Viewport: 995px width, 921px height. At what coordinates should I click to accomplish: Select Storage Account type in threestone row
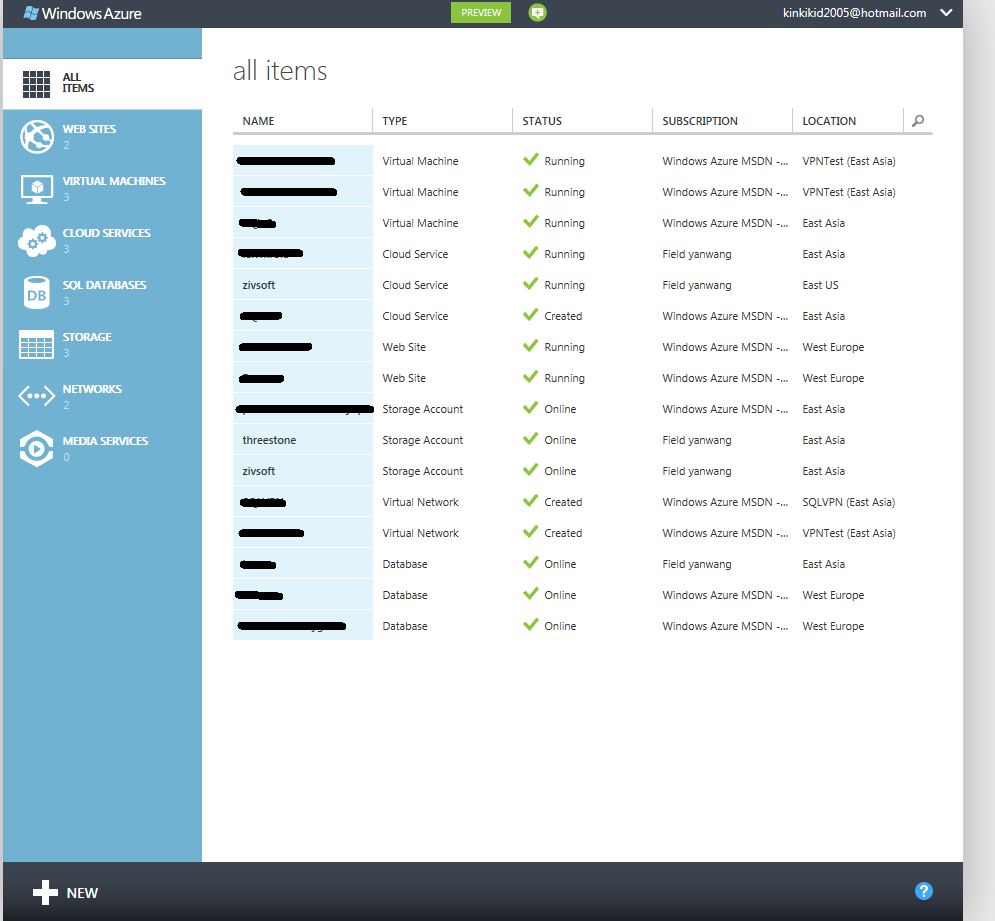[423, 440]
